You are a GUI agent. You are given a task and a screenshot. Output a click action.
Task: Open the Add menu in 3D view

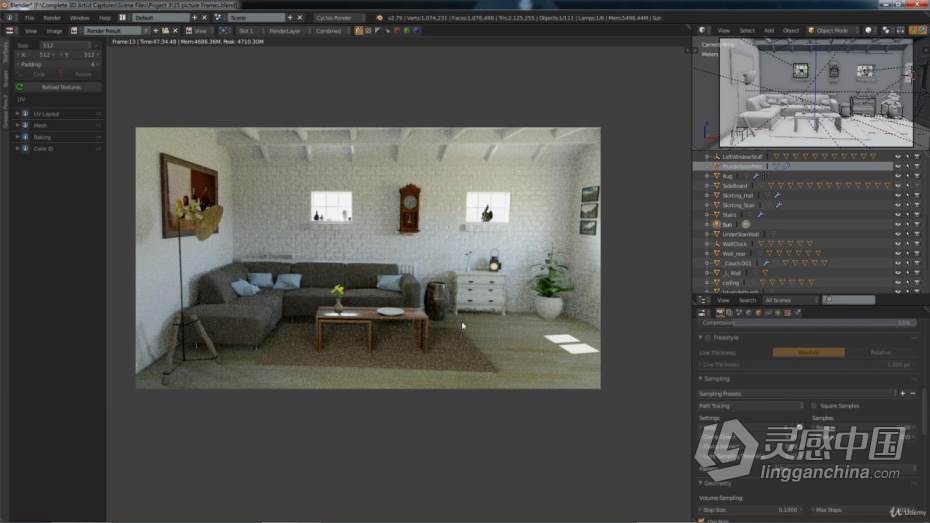(769, 30)
